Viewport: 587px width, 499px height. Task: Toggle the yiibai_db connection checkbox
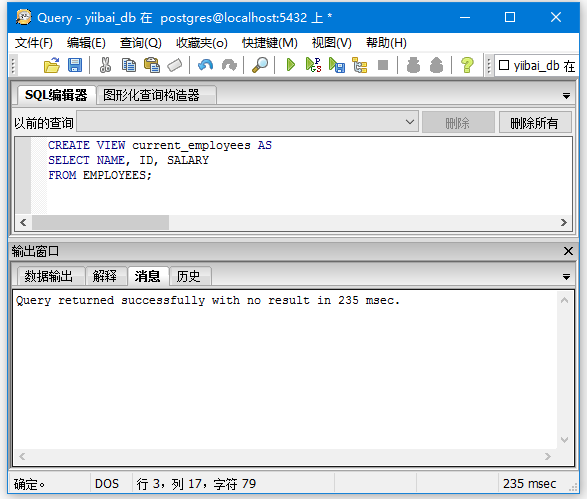[x=504, y=65]
